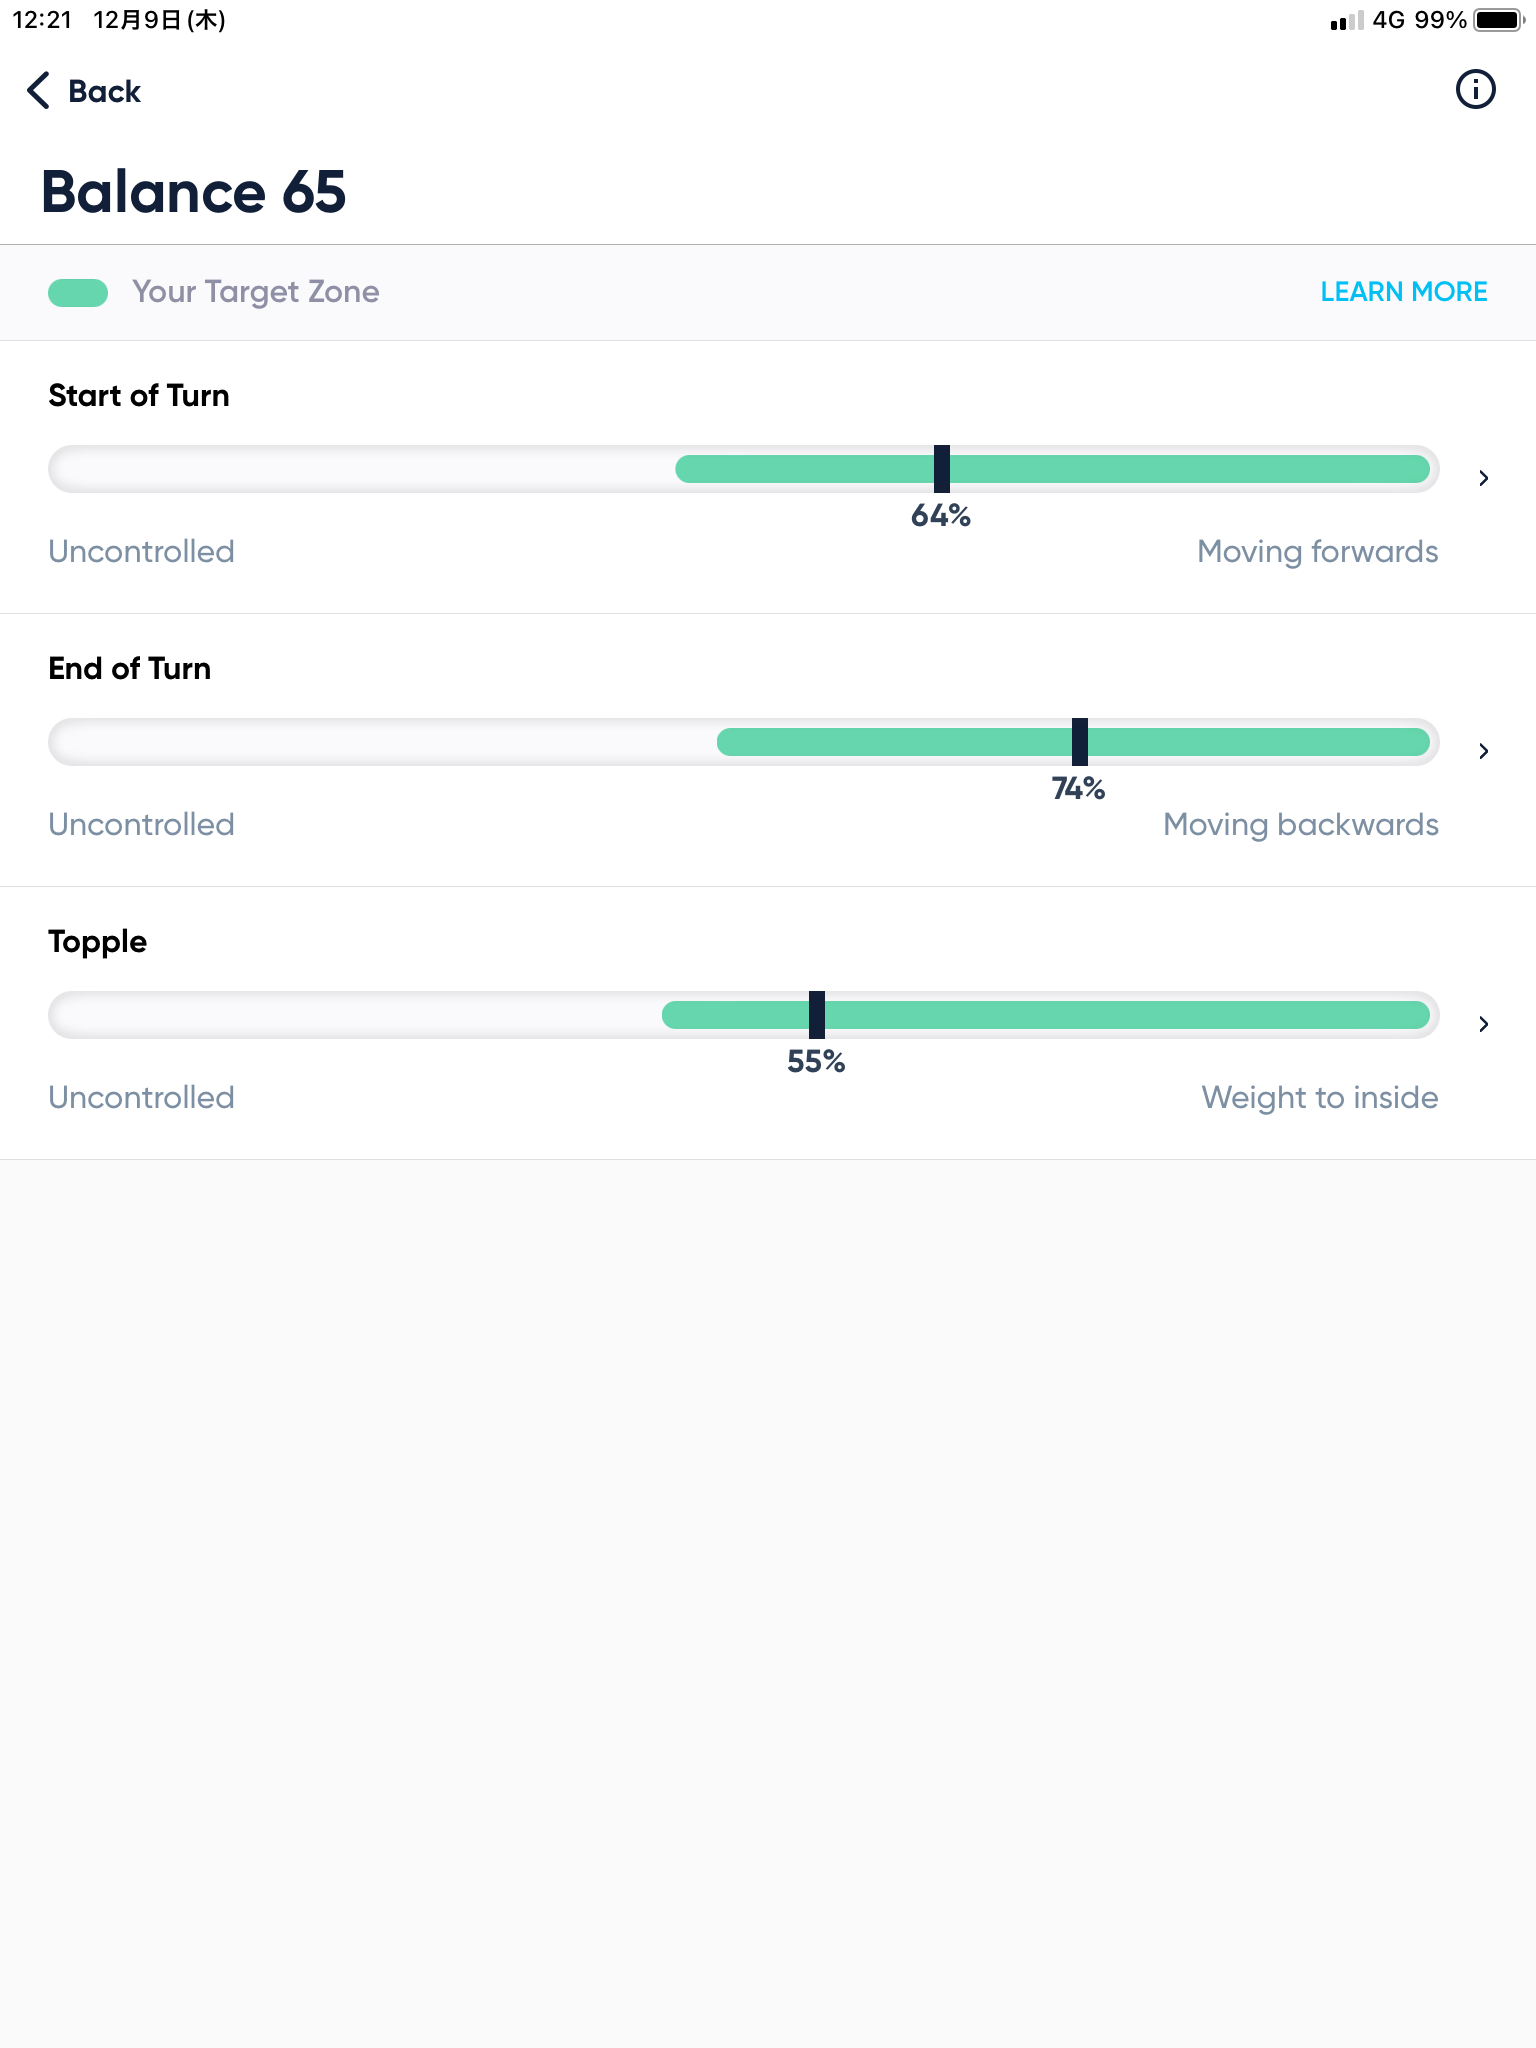Screen dimensions: 1536x2048
Task: Select the Start of Turn heading
Action: coord(139,396)
